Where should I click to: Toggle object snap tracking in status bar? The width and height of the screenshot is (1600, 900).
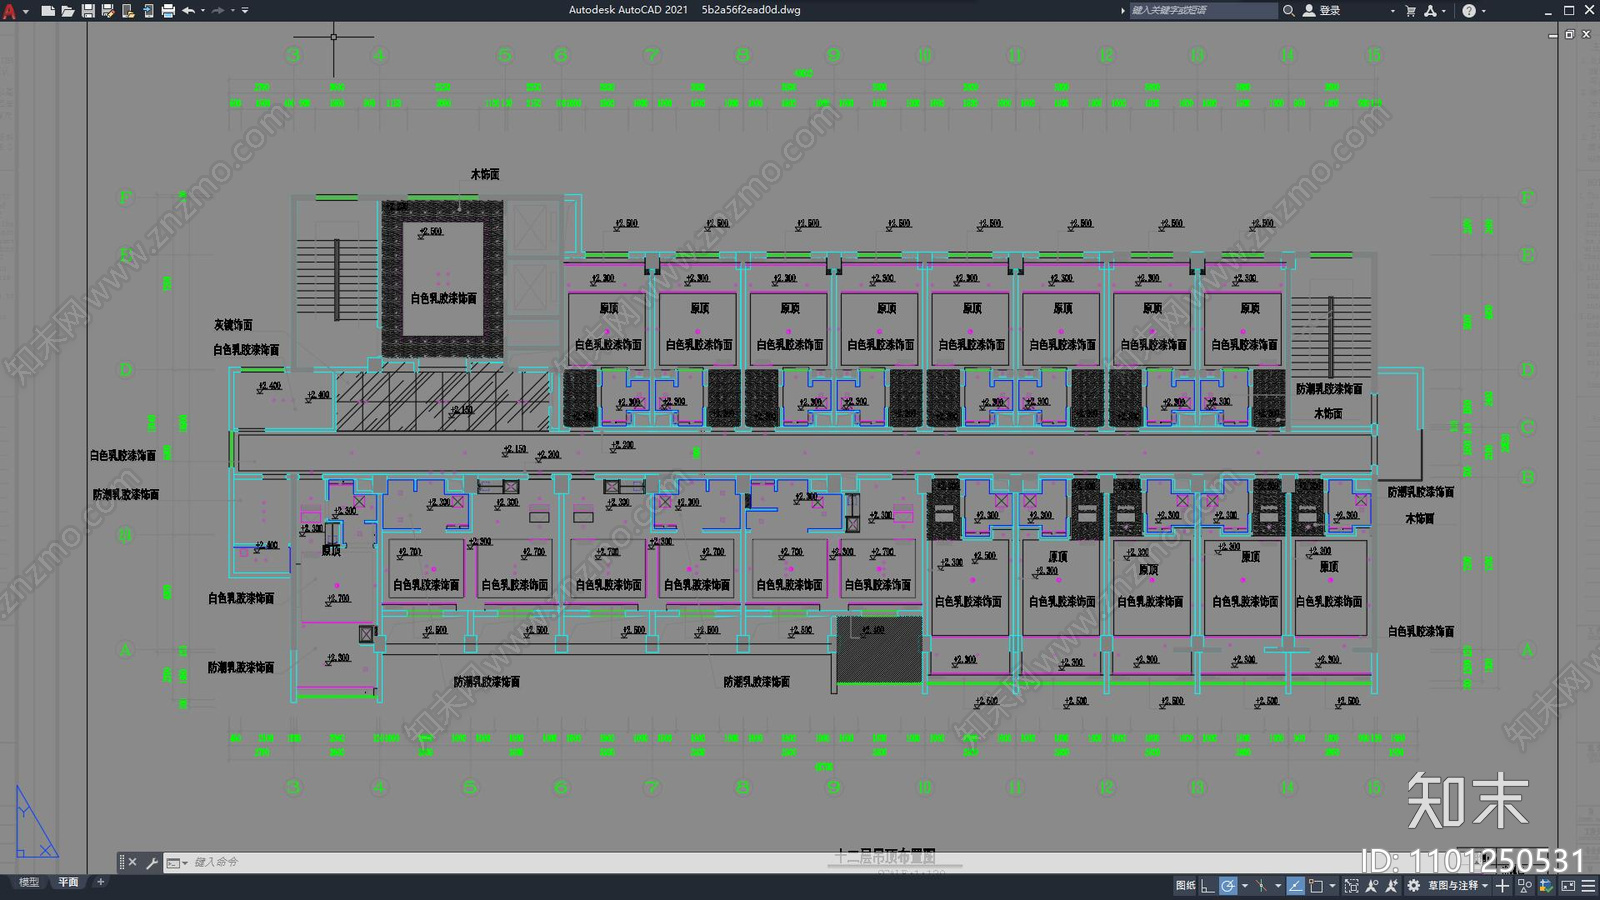(1296, 886)
